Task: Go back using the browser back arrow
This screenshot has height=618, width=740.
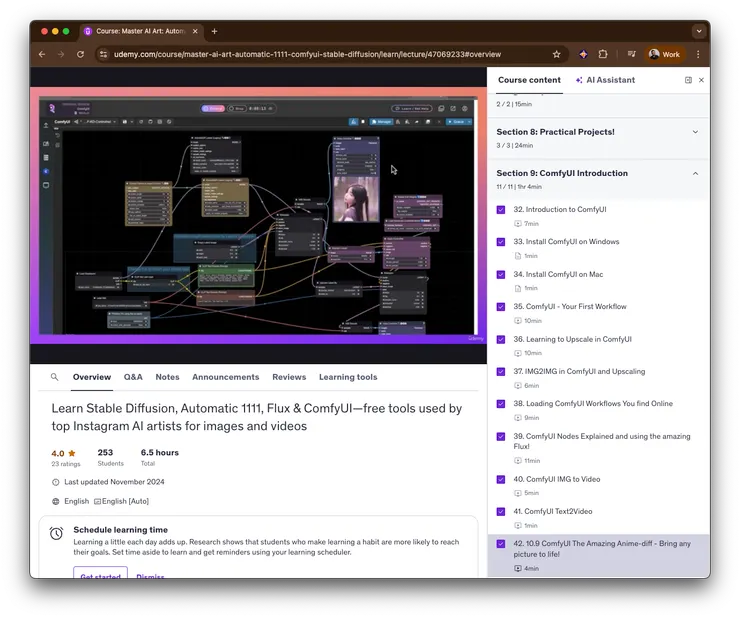Action: click(42, 54)
